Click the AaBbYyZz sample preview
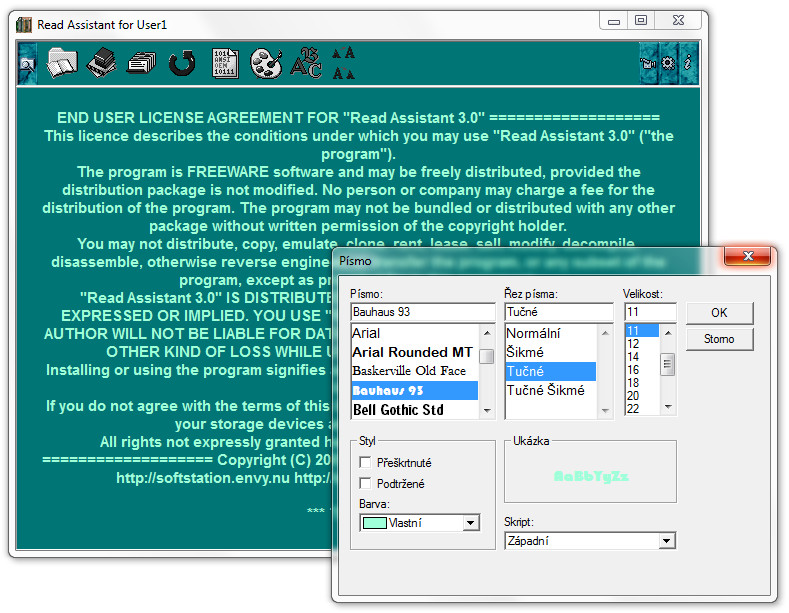This screenshot has height=613, width=789. (x=591, y=476)
